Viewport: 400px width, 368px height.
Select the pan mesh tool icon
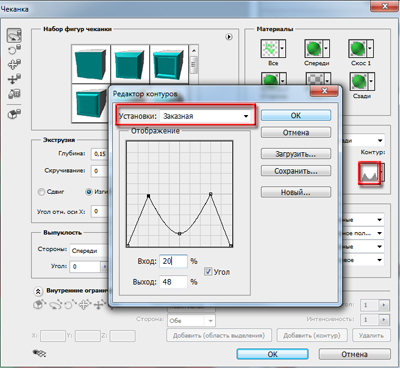(14, 64)
